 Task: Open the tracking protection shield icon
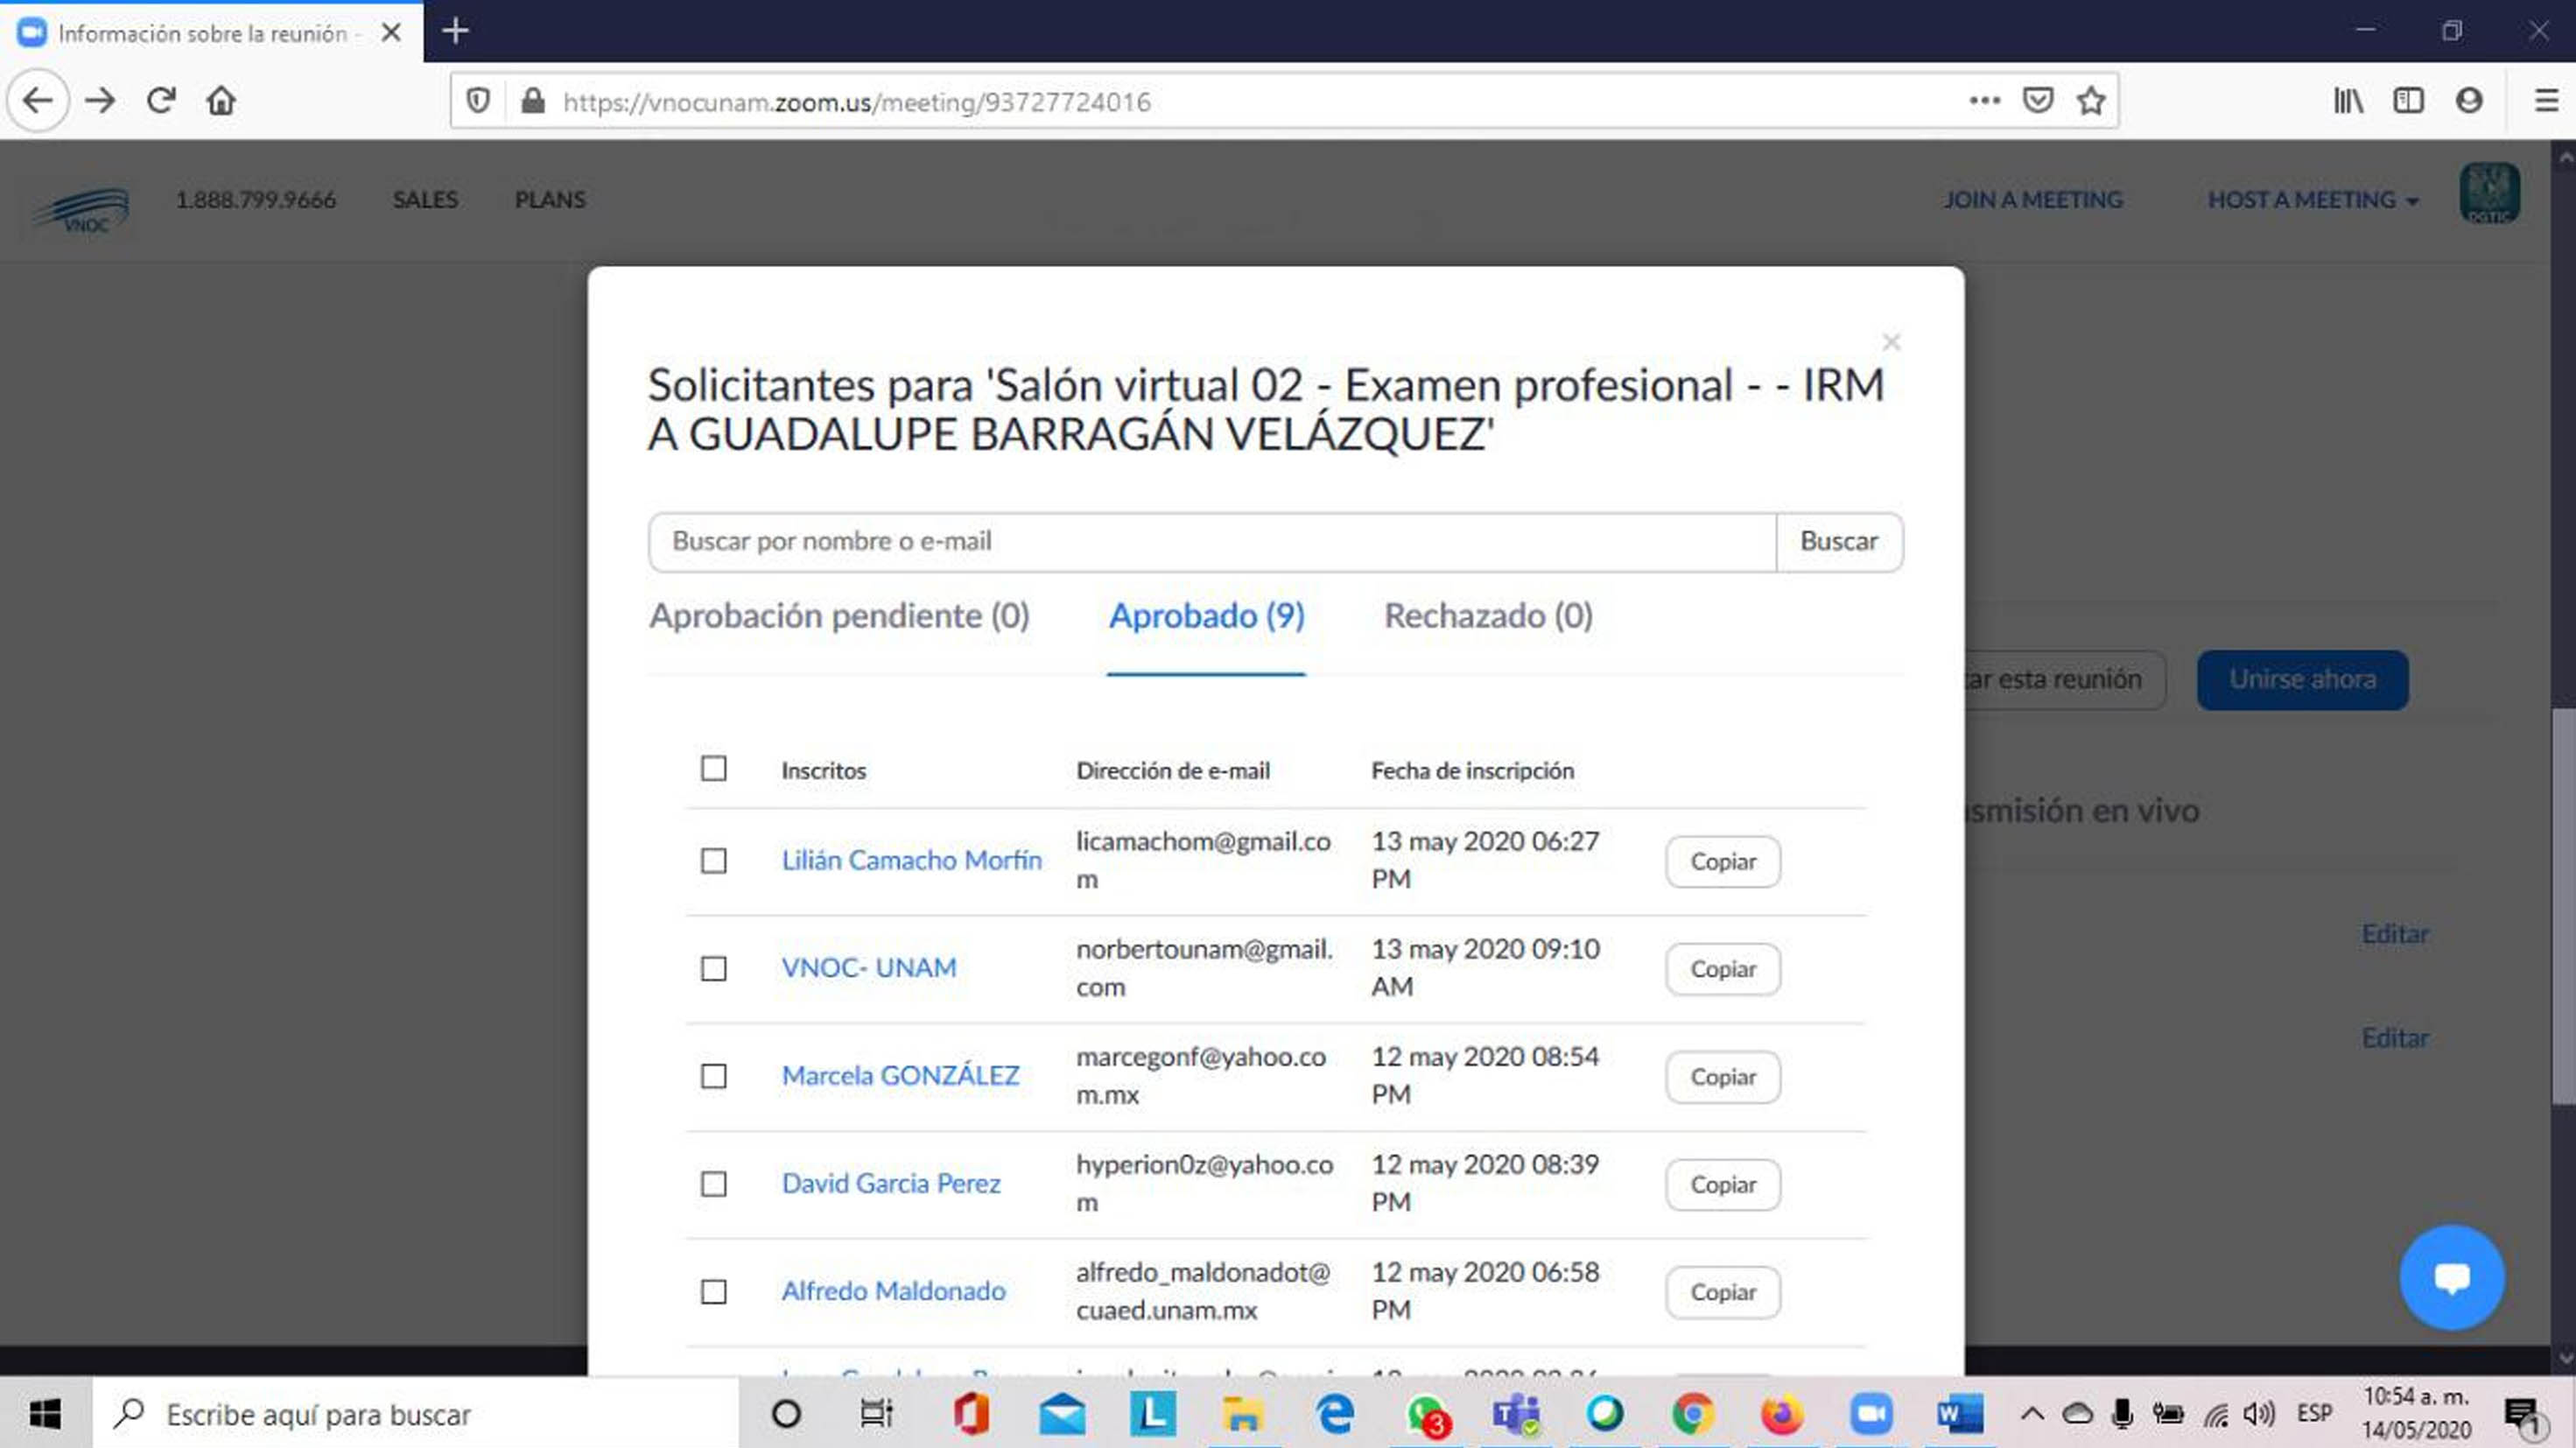click(478, 101)
